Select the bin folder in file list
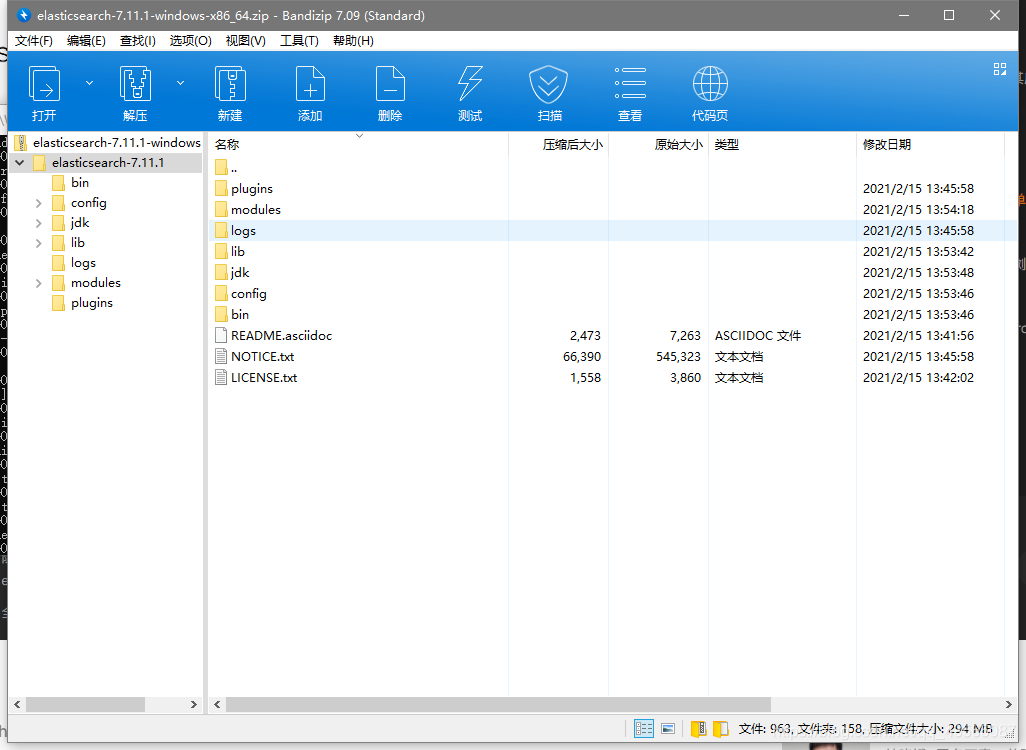The height and width of the screenshot is (750, 1026). [232, 314]
